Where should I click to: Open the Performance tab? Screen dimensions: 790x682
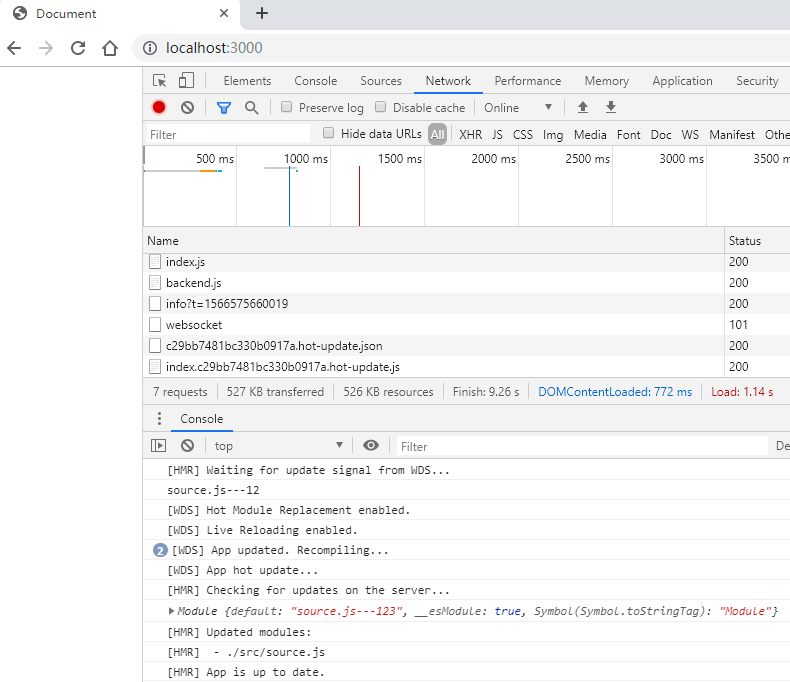pos(528,81)
